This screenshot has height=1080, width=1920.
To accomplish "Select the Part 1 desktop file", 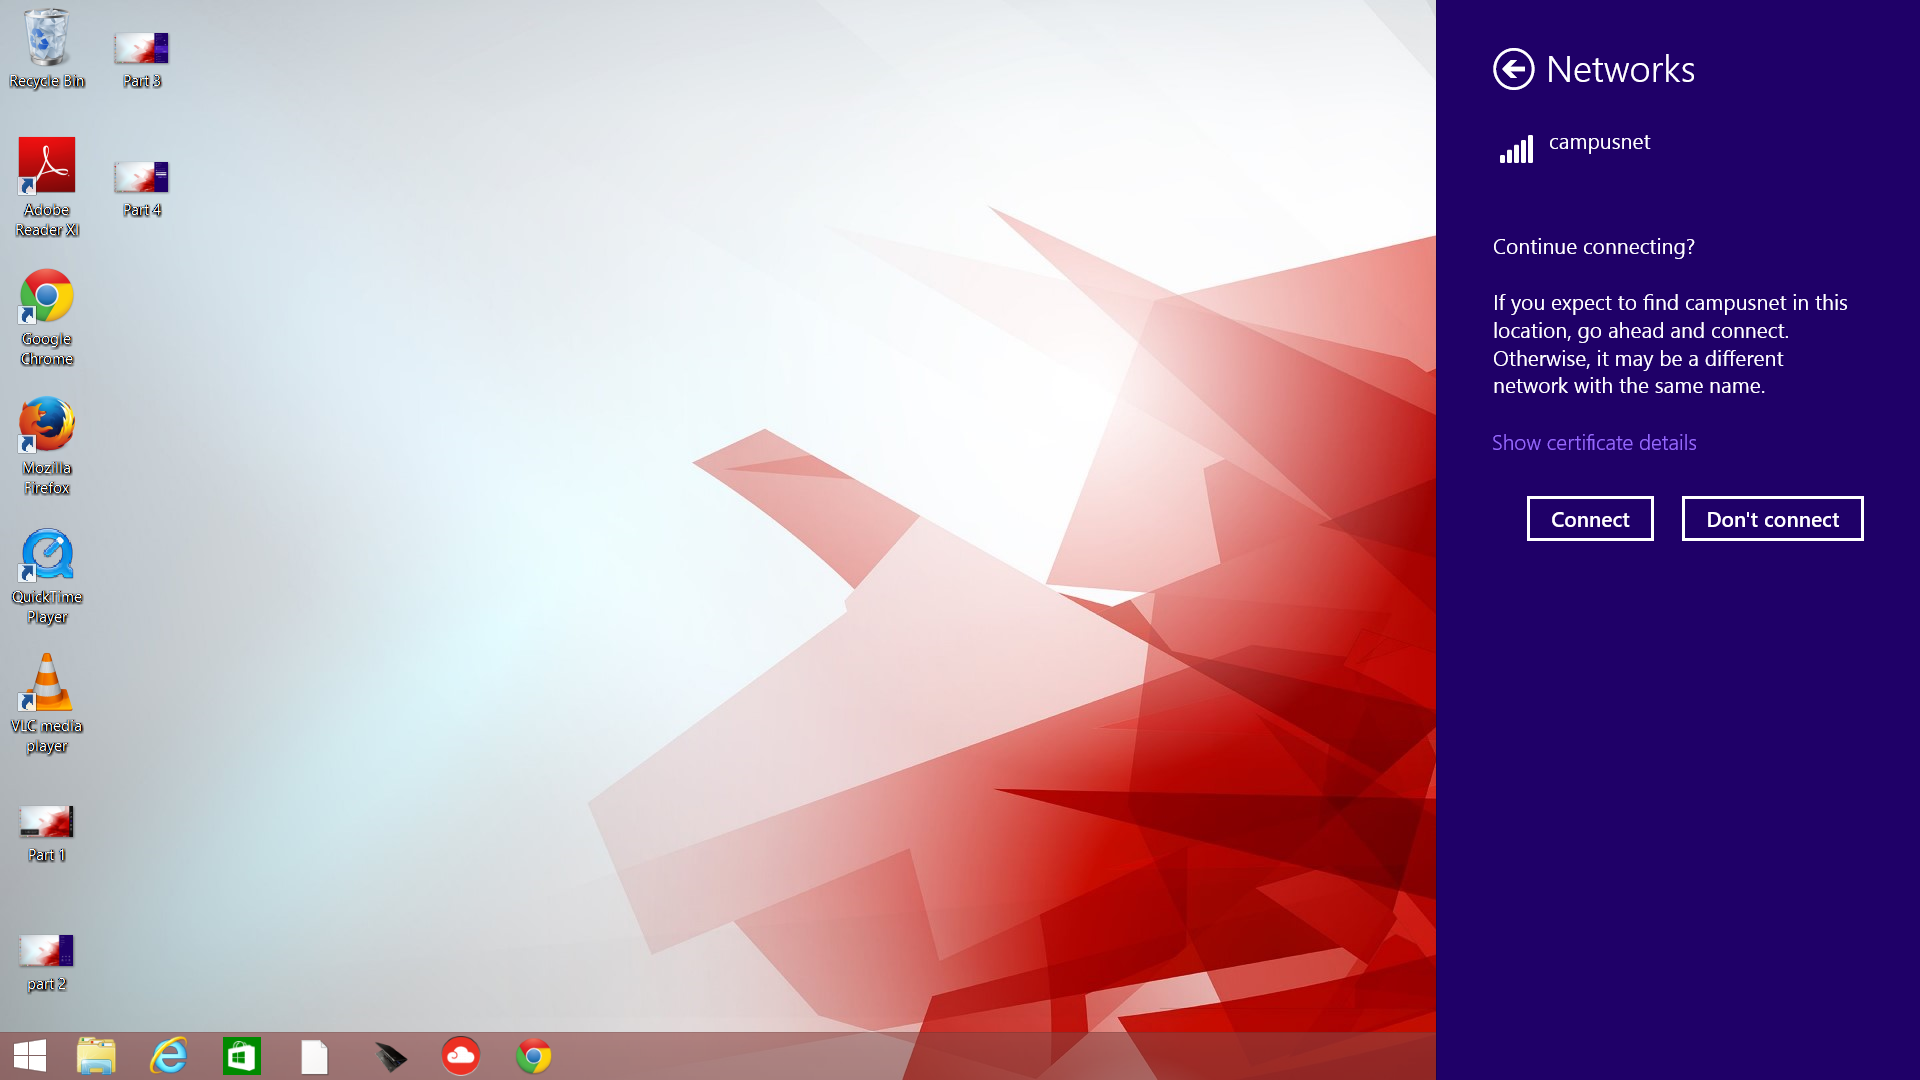I will [x=46, y=832].
